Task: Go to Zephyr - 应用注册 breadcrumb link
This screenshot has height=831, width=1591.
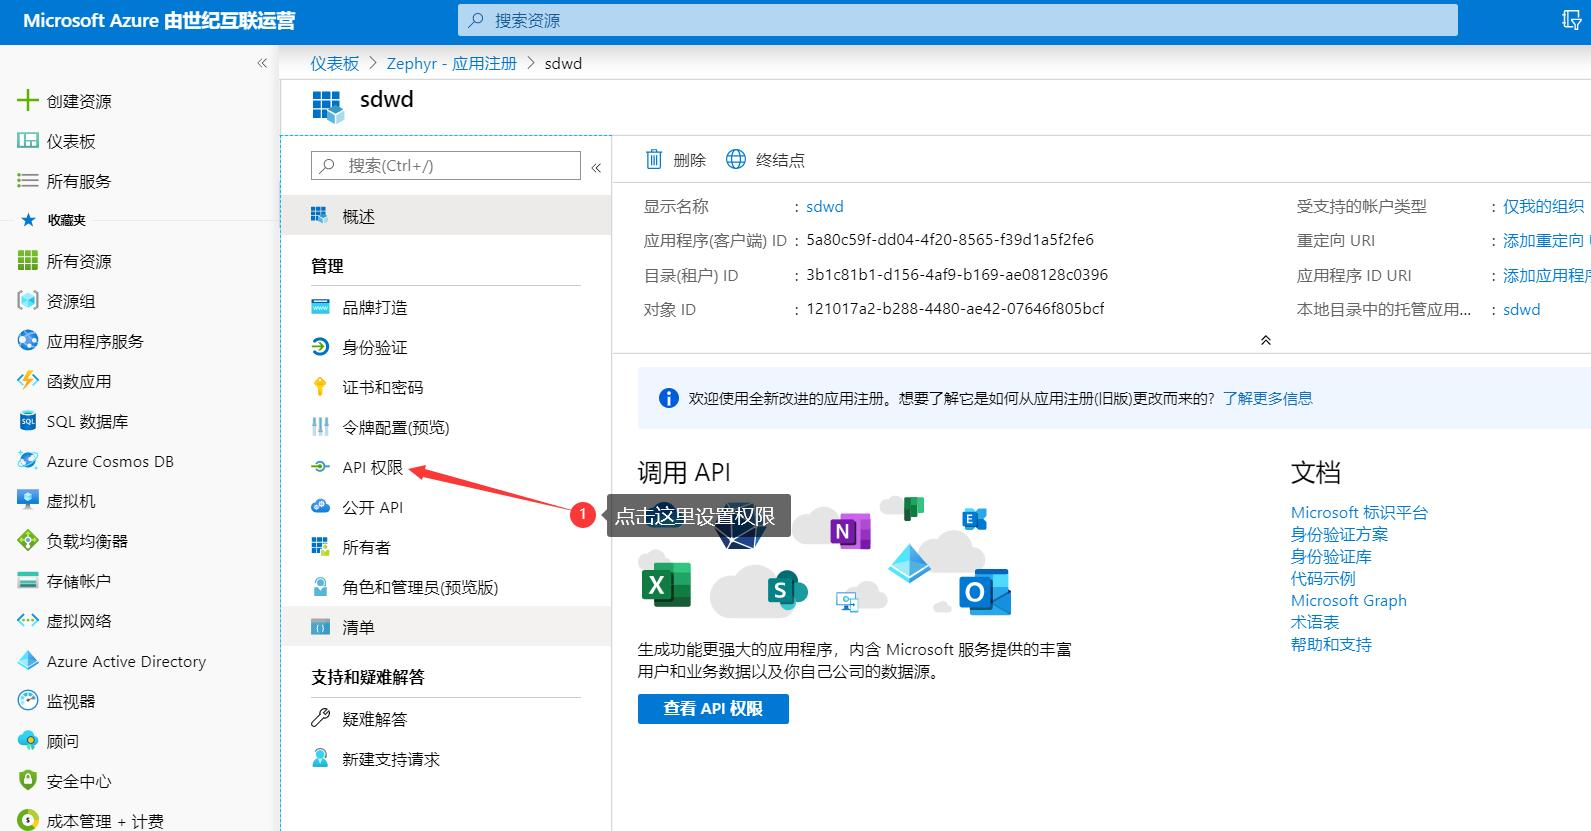Action: (x=451, y=63)
